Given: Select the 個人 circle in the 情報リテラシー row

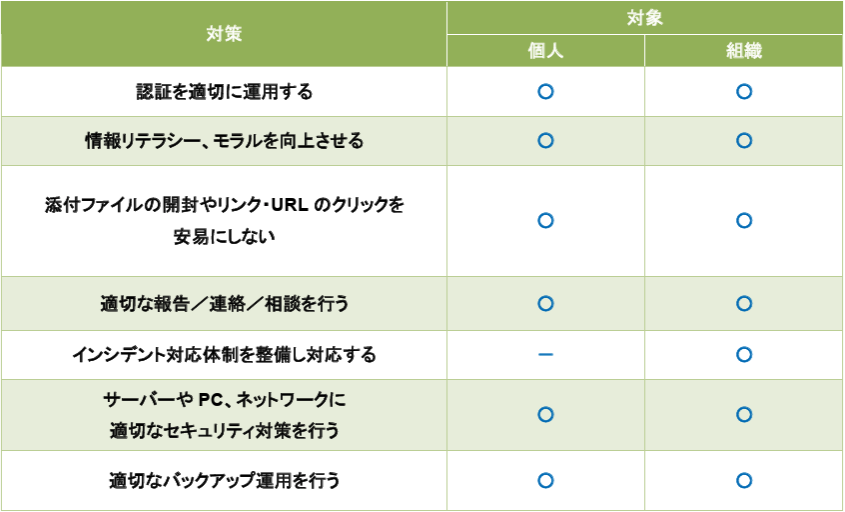Looking at the screenshot, I should [x=545, y=141].
